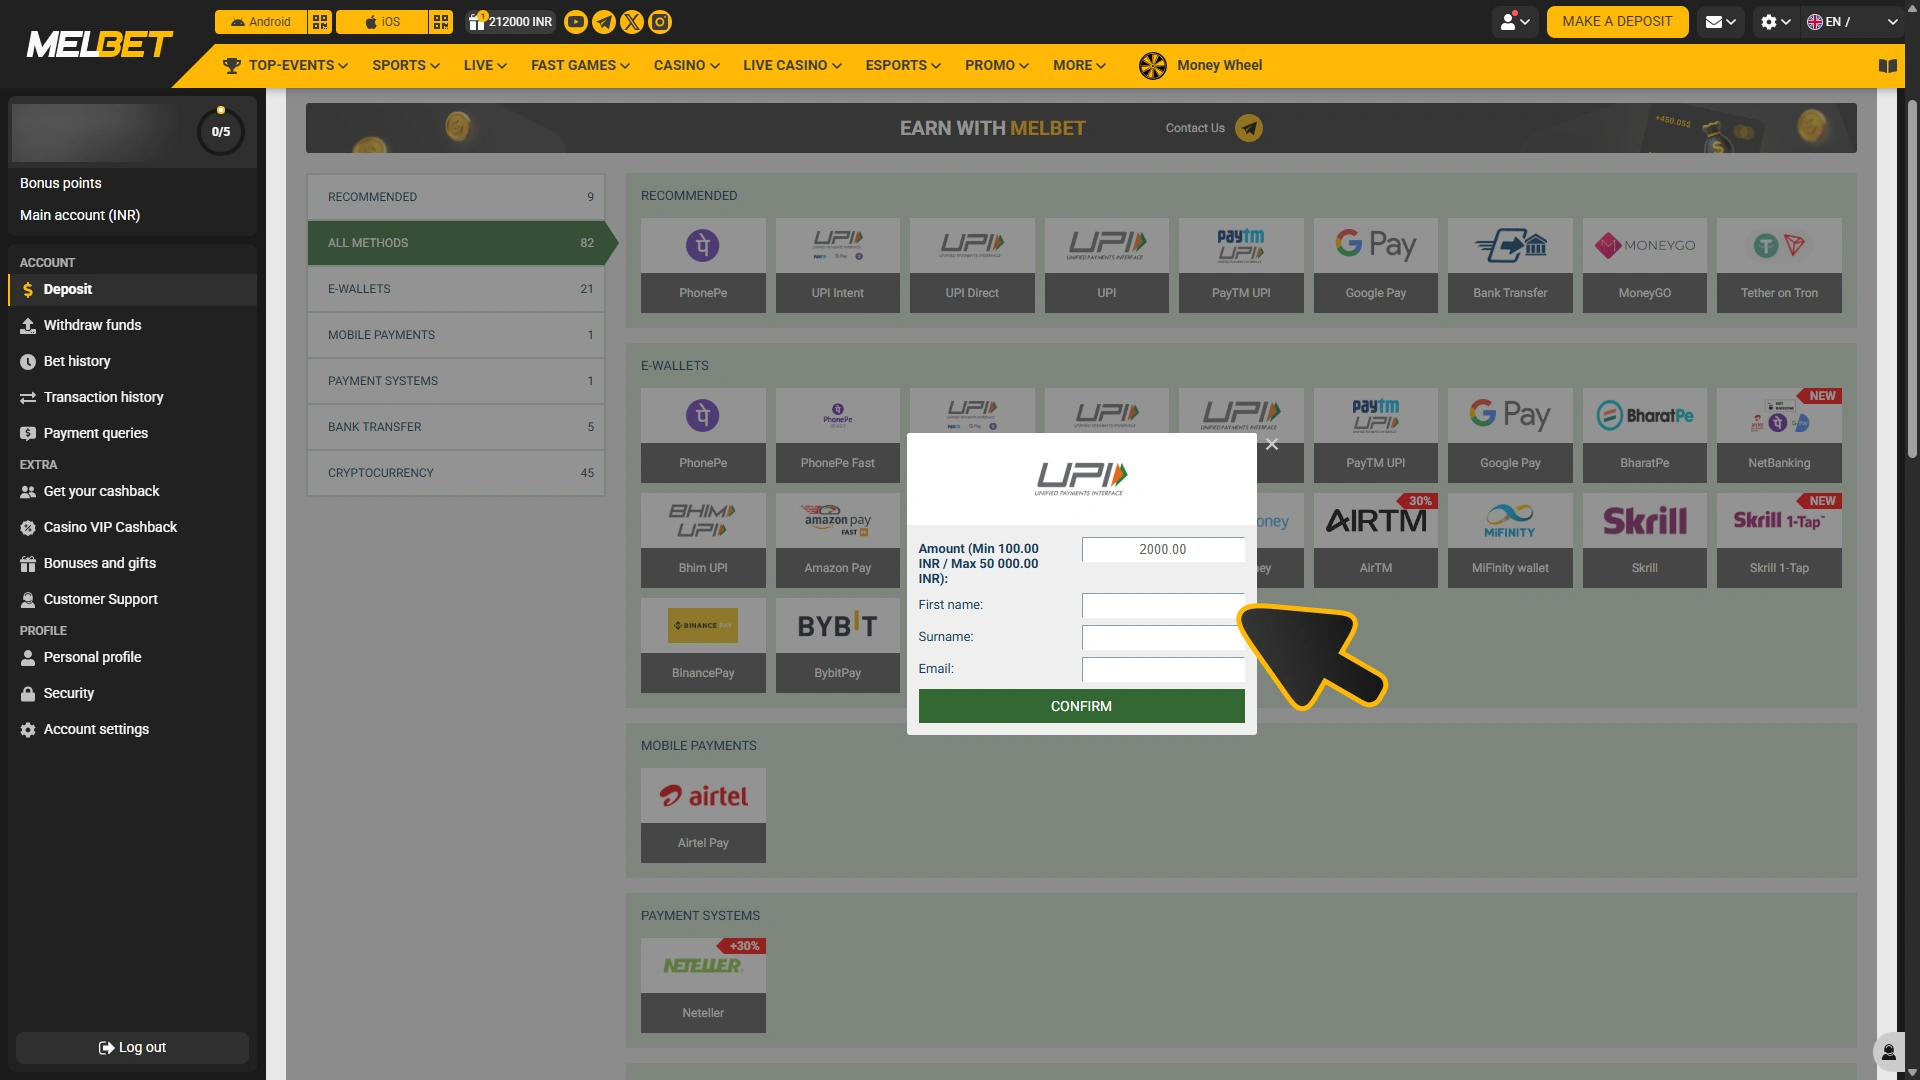Open the user account dropdown

click(x=1515, y=22)
